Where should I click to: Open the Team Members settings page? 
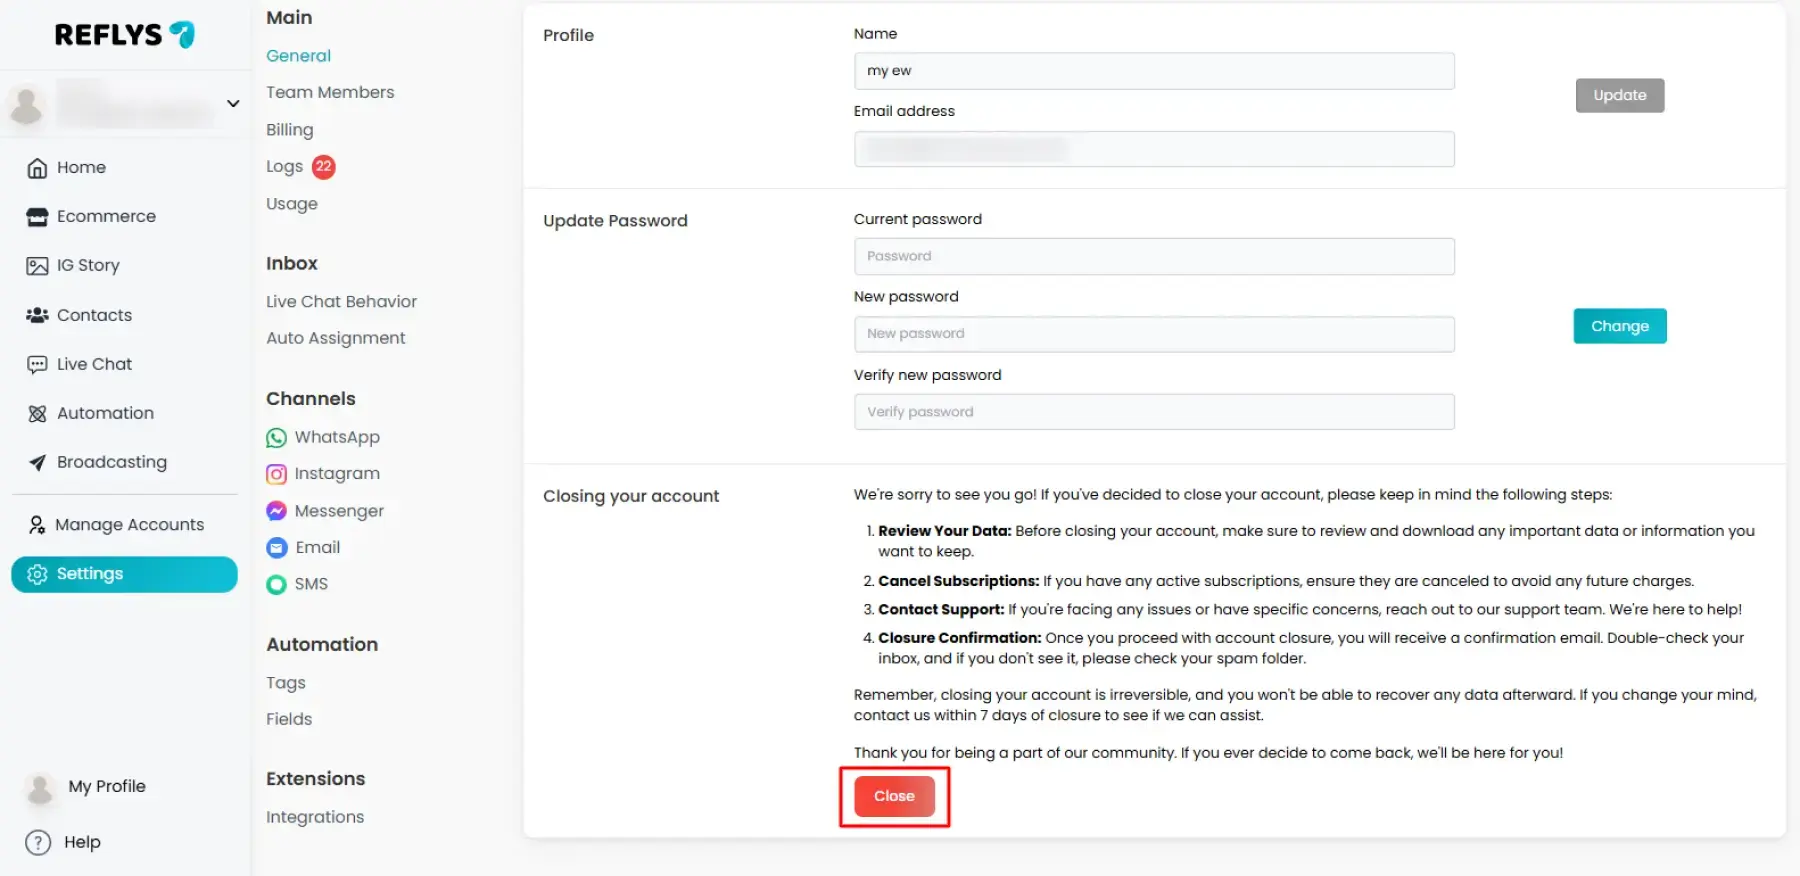pos(330,92)
